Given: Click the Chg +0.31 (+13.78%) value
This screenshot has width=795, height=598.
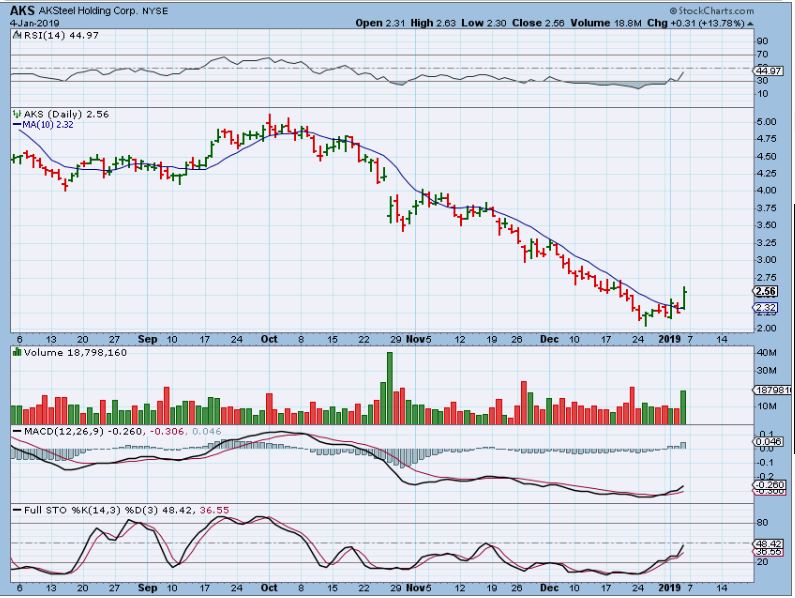Looking at the screenshot, I should click(696, 23).
